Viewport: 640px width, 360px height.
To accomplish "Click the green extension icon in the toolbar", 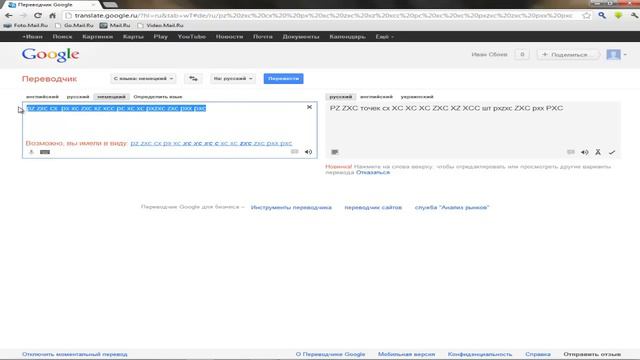I will pos(618,16).
